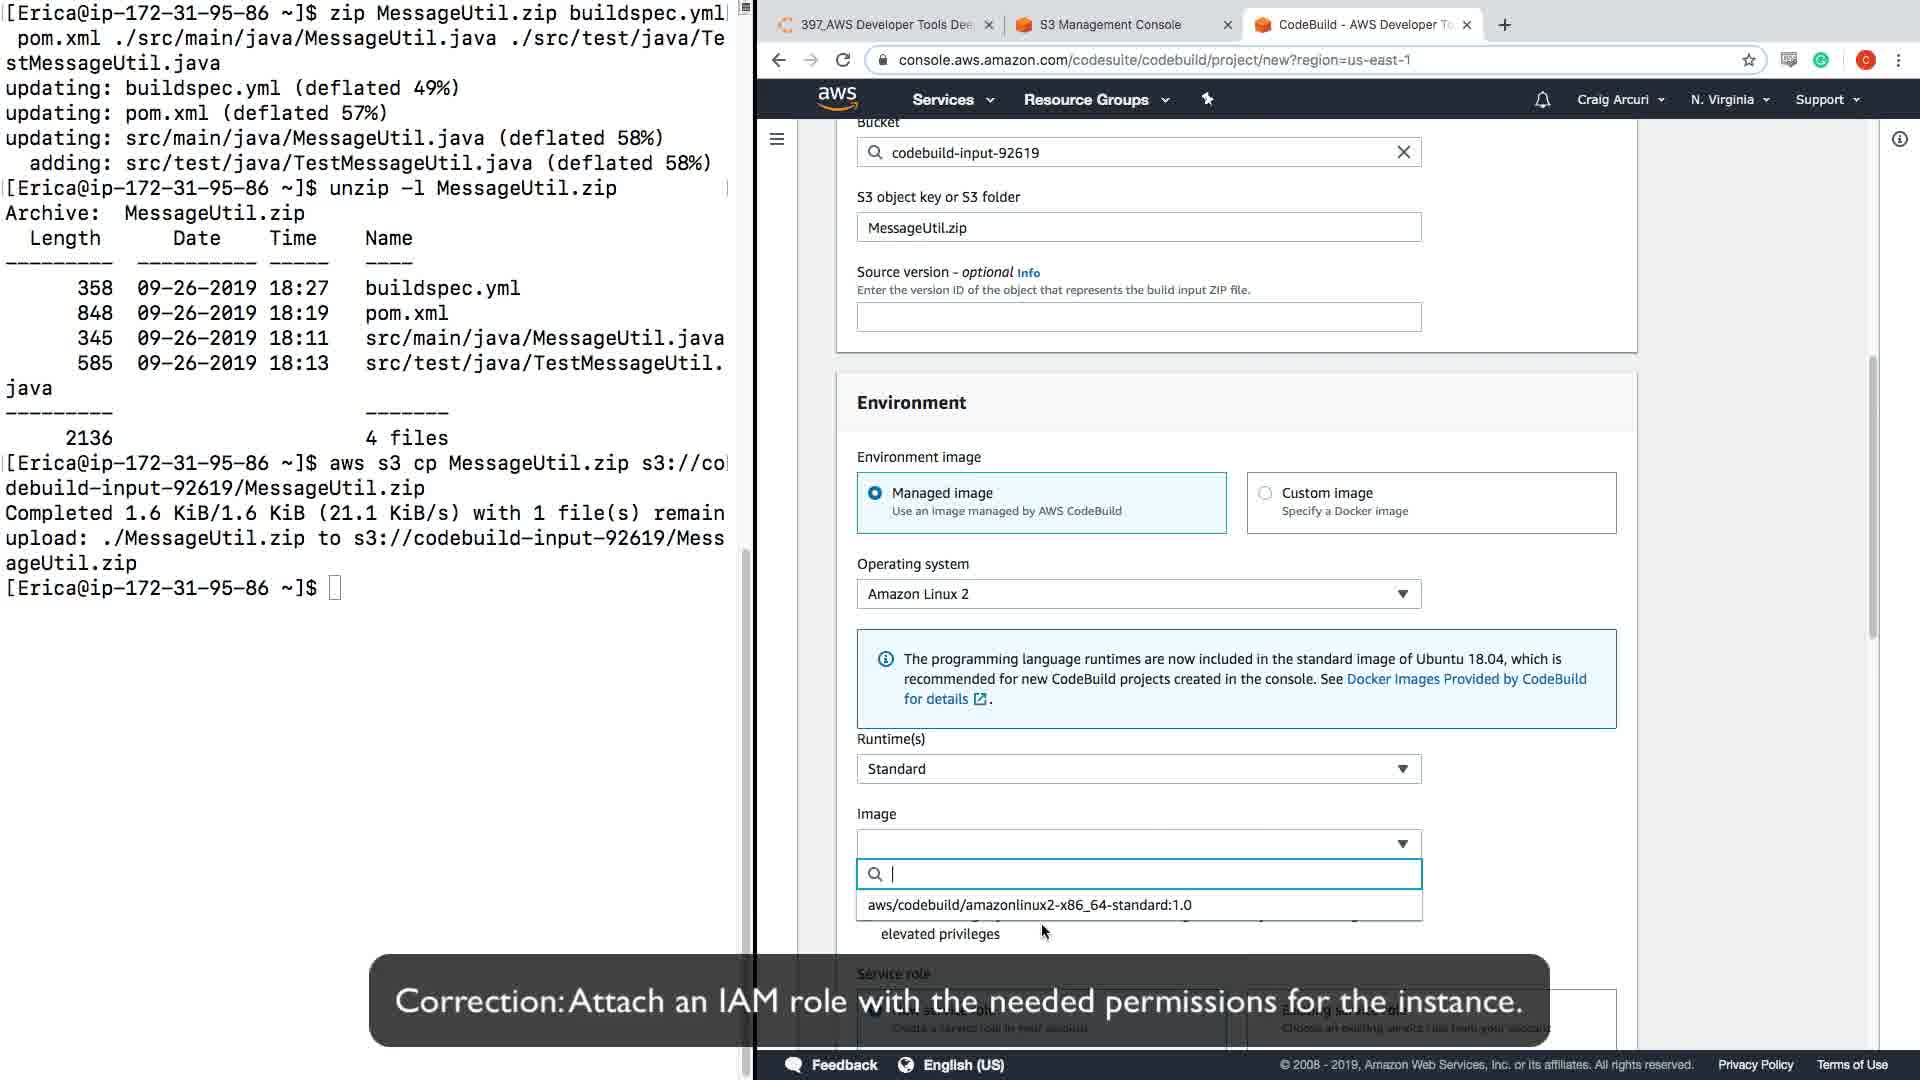Image resolution: width=1920 pixels, height=1080 pixels.
Task: Open the info panel icon at right
Action: [x=1899, y=139]
